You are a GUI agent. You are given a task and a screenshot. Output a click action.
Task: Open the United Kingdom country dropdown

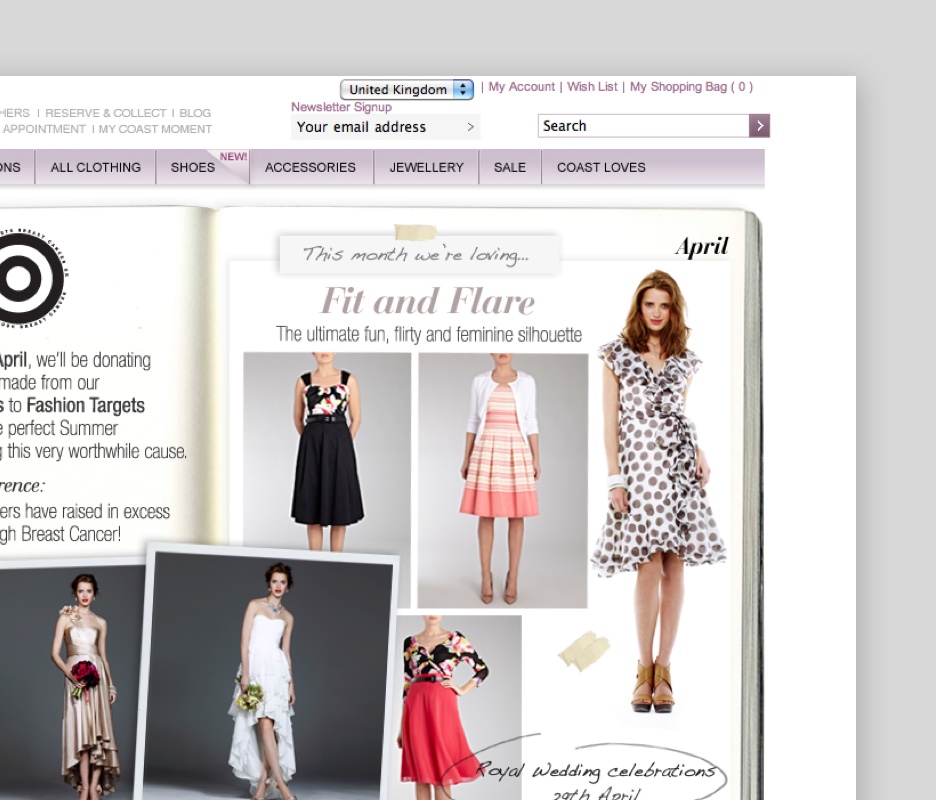coord(407,89)
